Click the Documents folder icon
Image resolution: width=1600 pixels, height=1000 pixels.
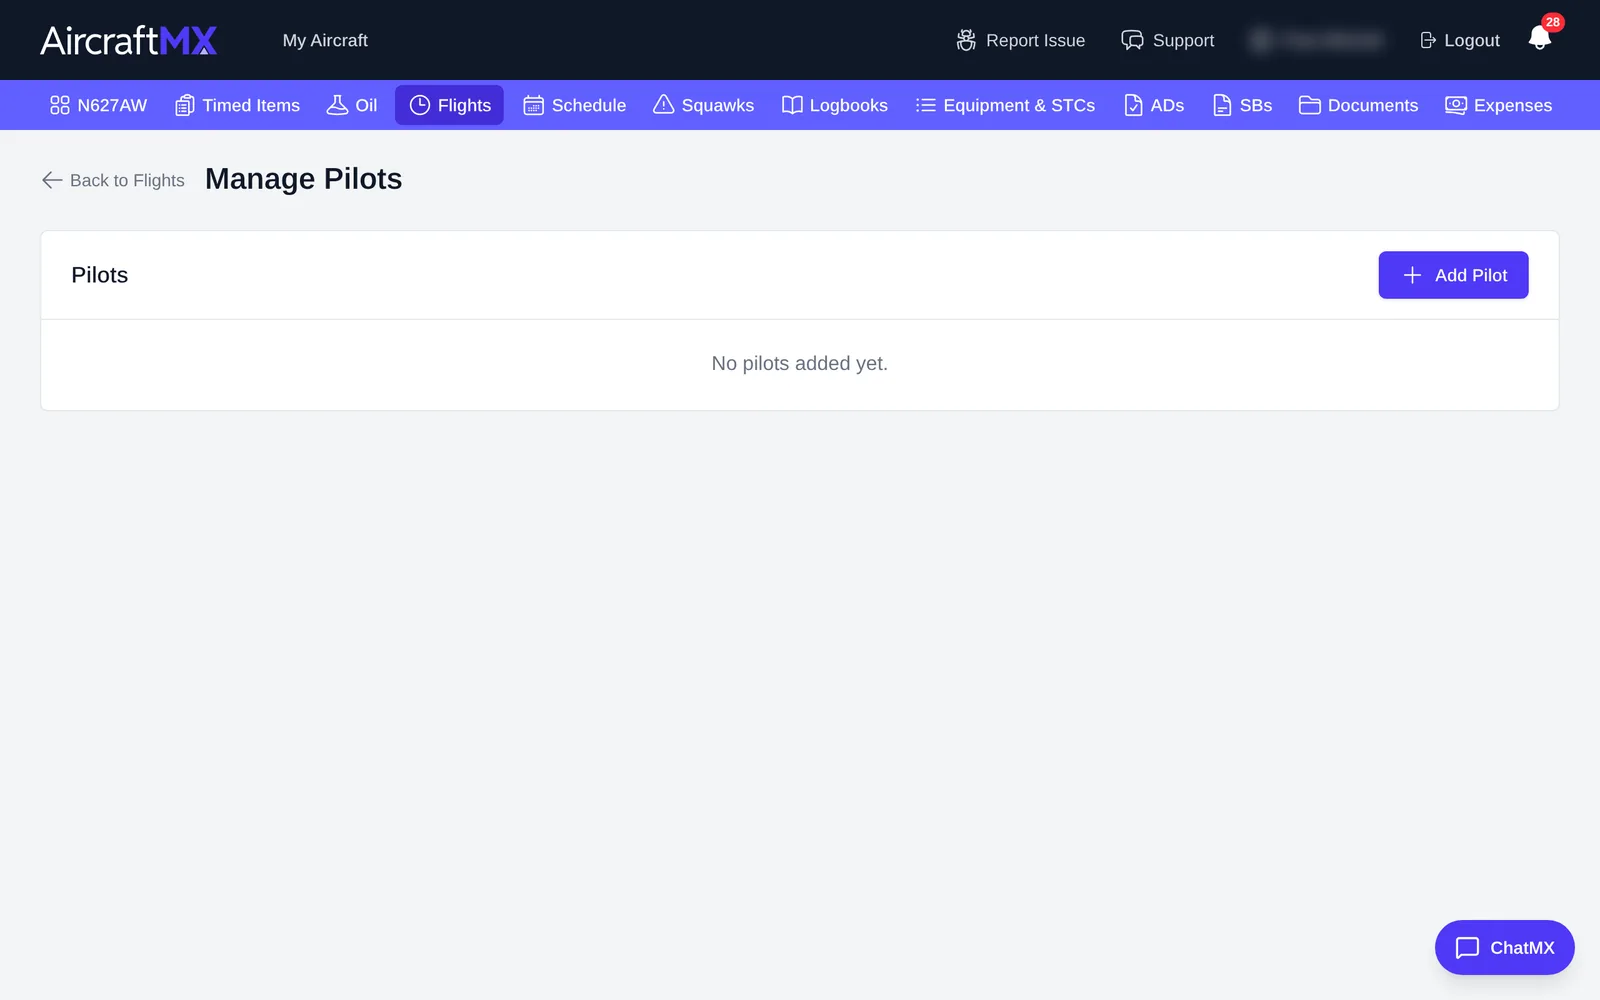[x=1310, y=105]
